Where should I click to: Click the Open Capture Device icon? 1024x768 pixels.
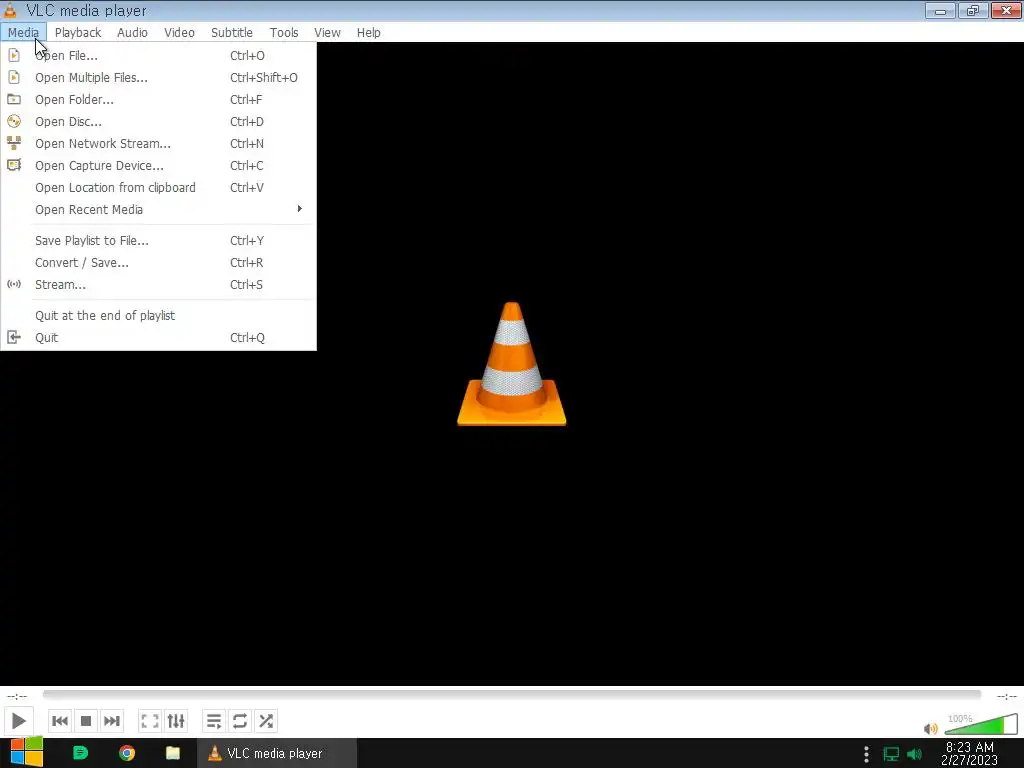(14, 165)
